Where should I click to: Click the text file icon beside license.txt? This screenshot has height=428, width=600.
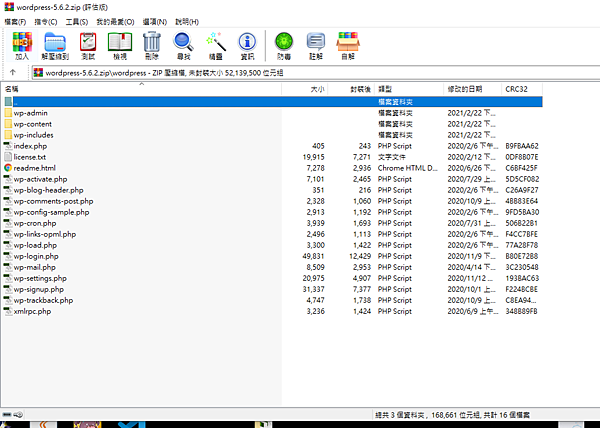click(8, 157)
